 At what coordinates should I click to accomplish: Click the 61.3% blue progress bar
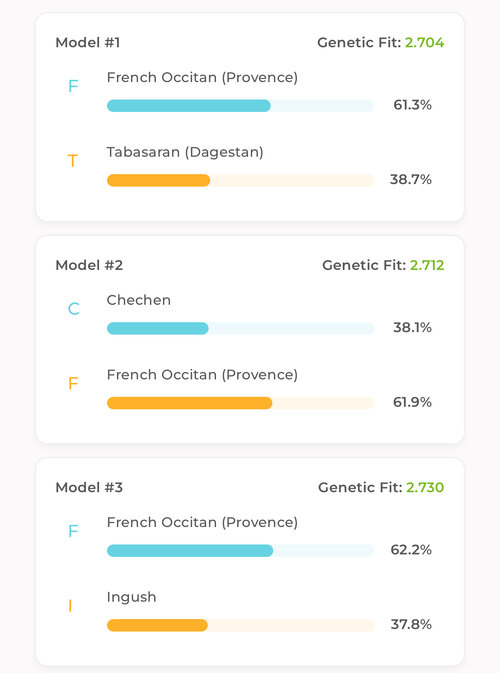click(240, 106)
